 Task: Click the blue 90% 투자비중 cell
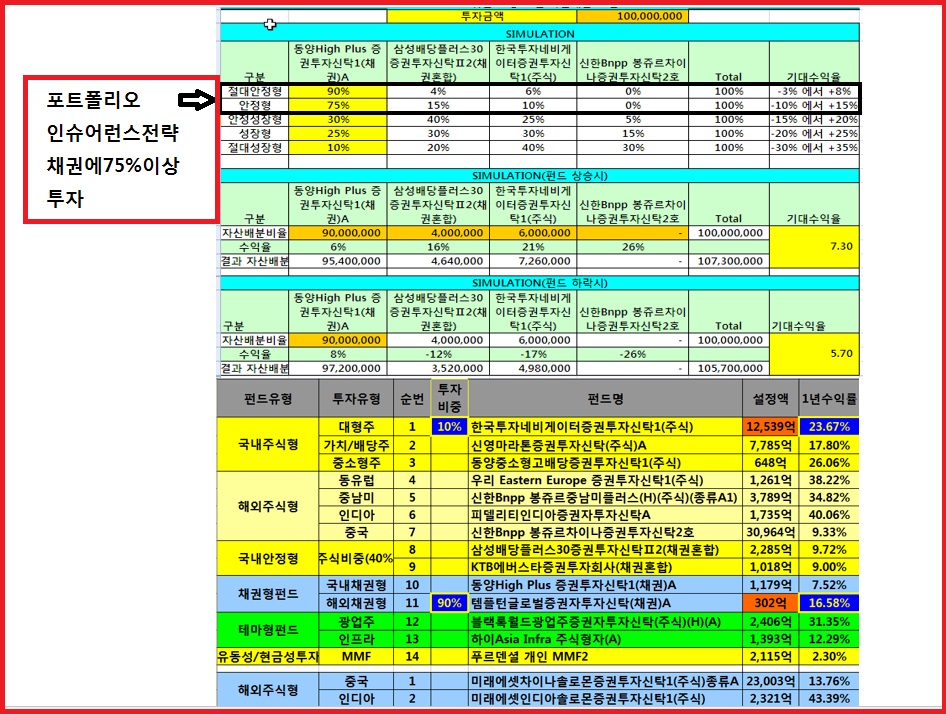(449, 603)
